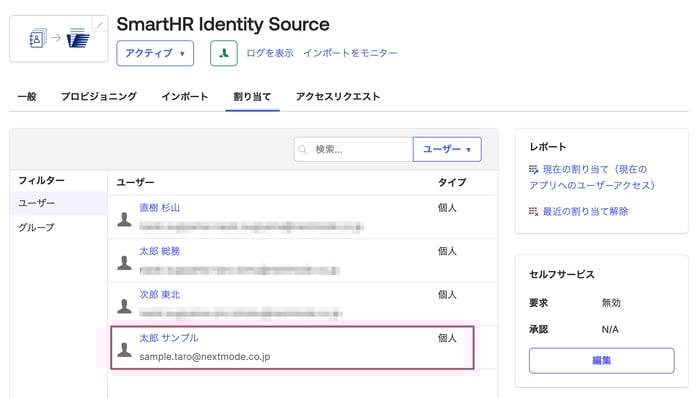Click the ユーザー column header
Screen dimensions: 700x398
tap(135, 182)
